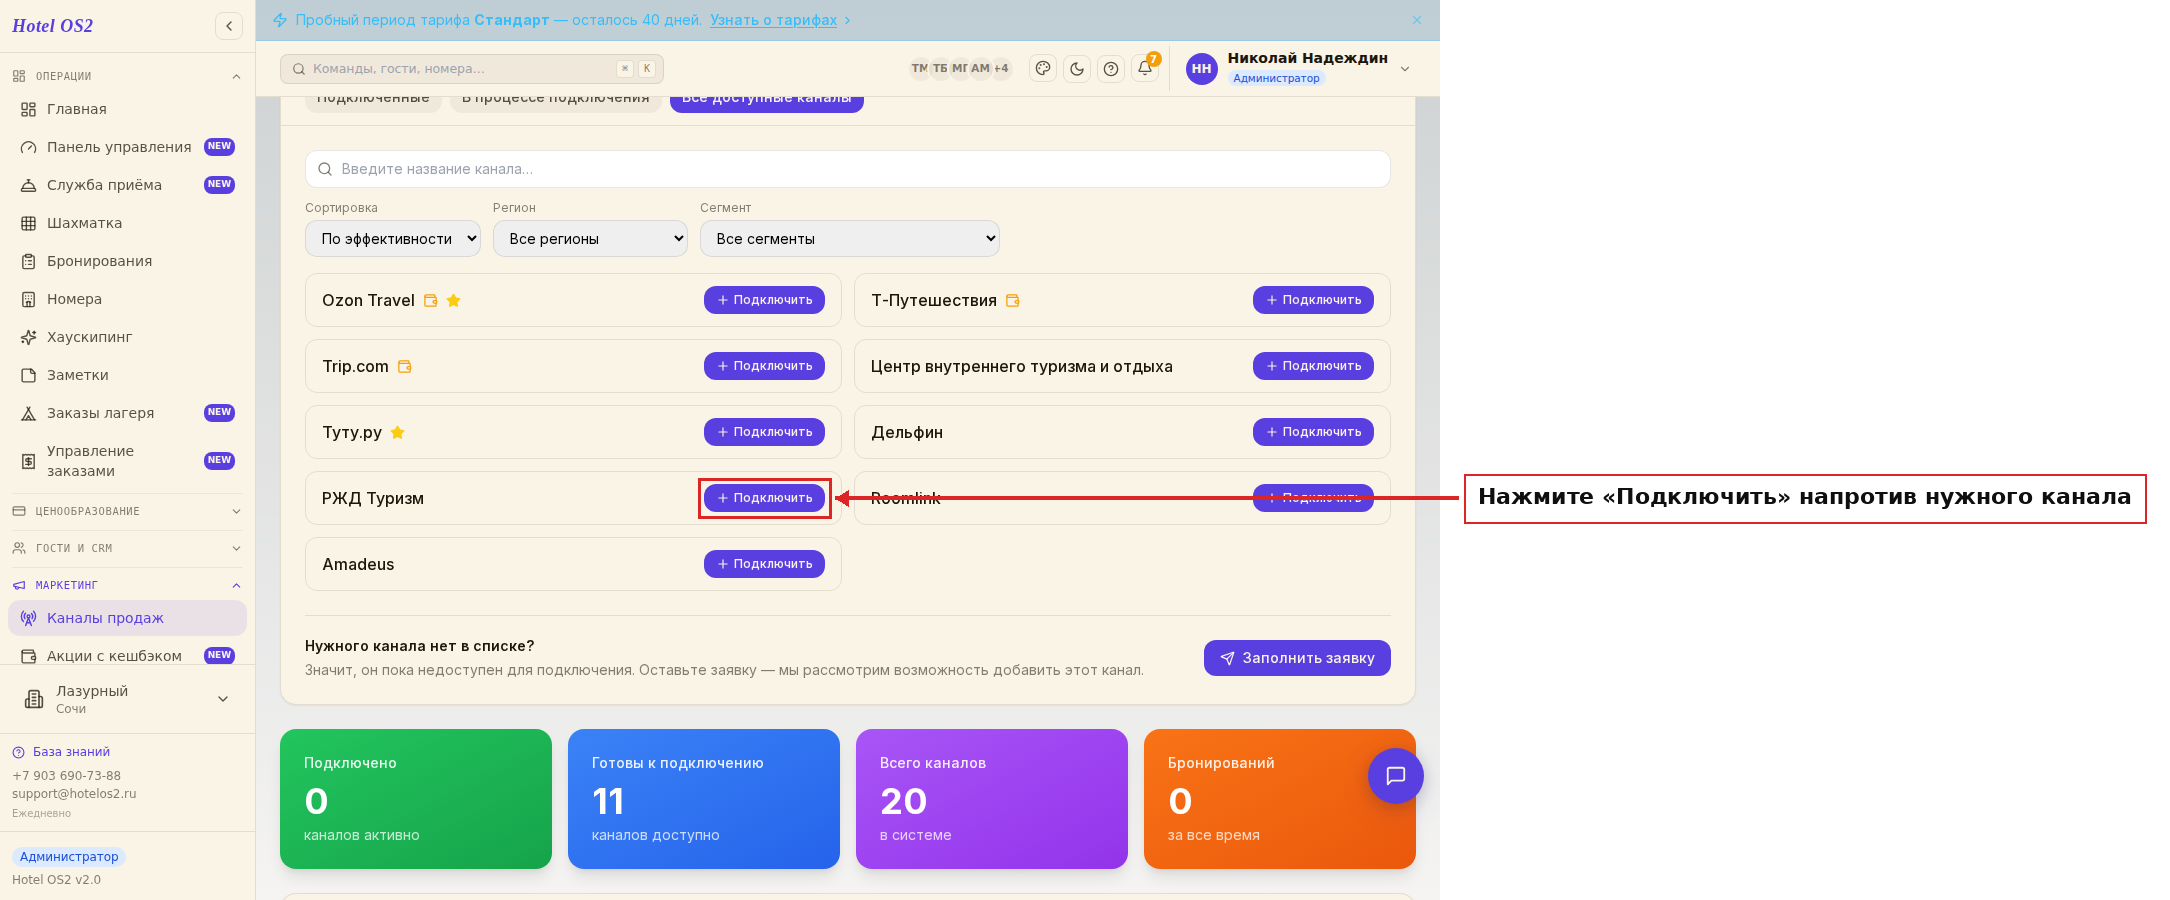Expand the Ценообразование sidebar section
The width and height of the screenshot is (2170, 900).
127,511
